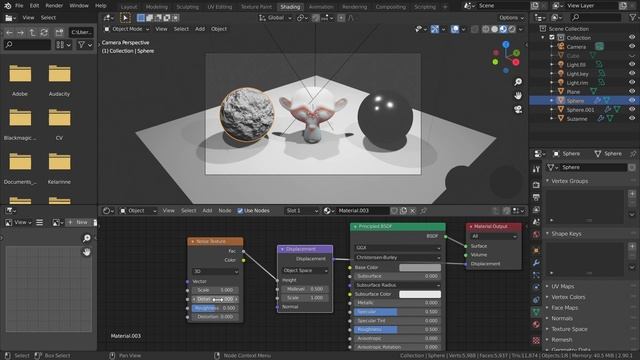640x360 pixels.
Task: Hide Camera in outliner with eye icon
Action: pyautogui.click(x=632, y=46)
